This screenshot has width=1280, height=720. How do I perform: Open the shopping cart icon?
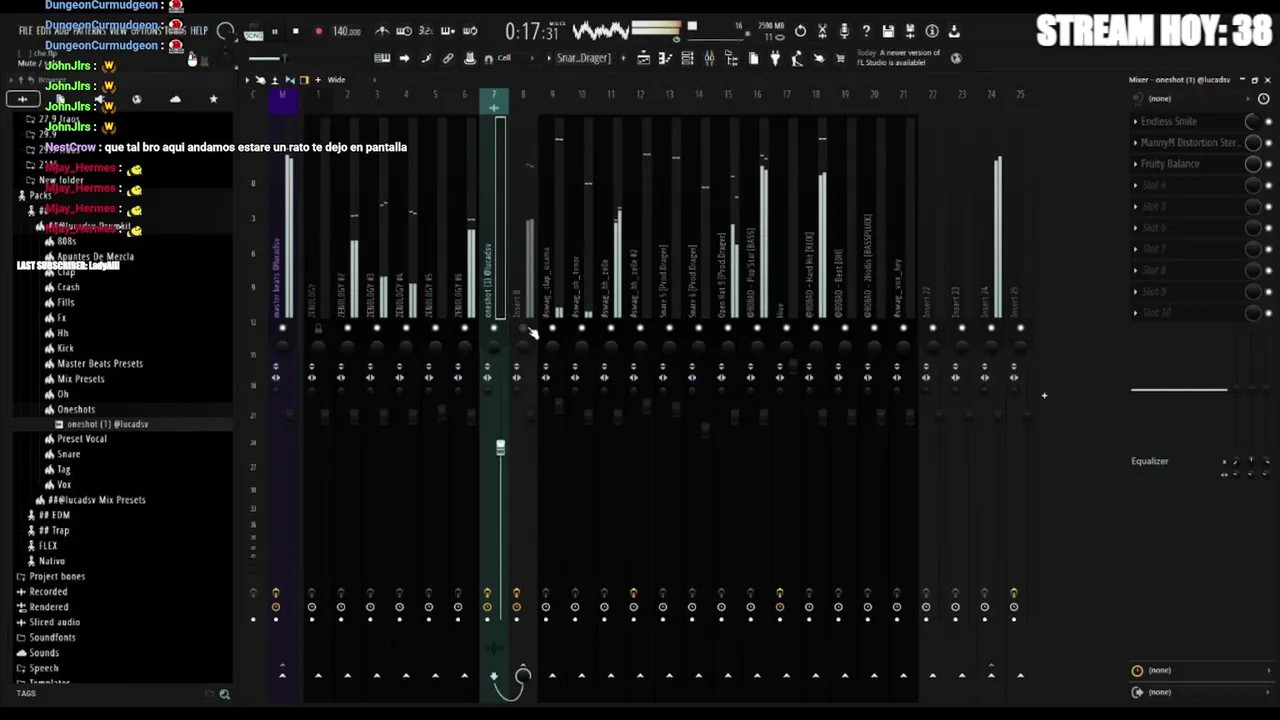[x=840, y=59]
